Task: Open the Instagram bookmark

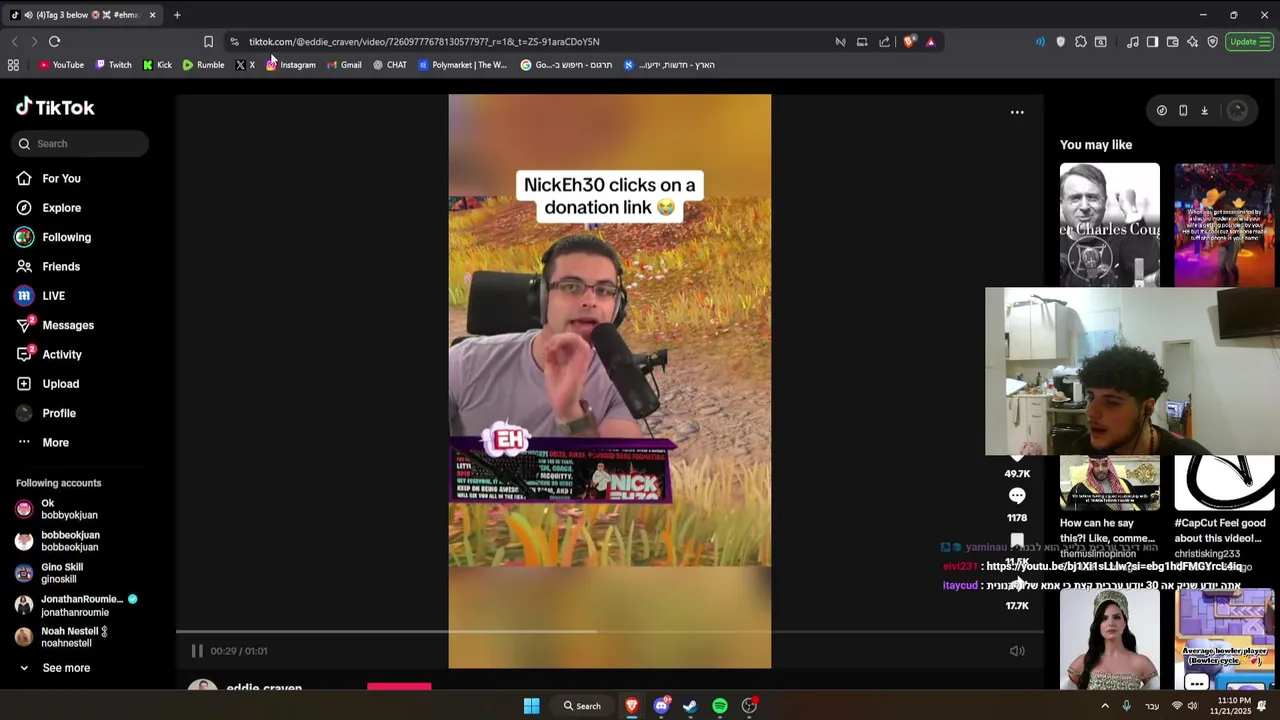Action: [291, 65]
